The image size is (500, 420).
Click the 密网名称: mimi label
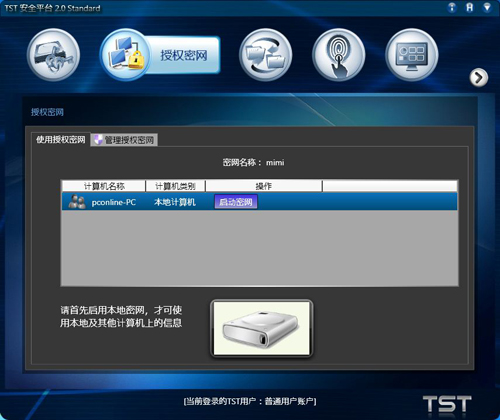(x=253, y=163)
